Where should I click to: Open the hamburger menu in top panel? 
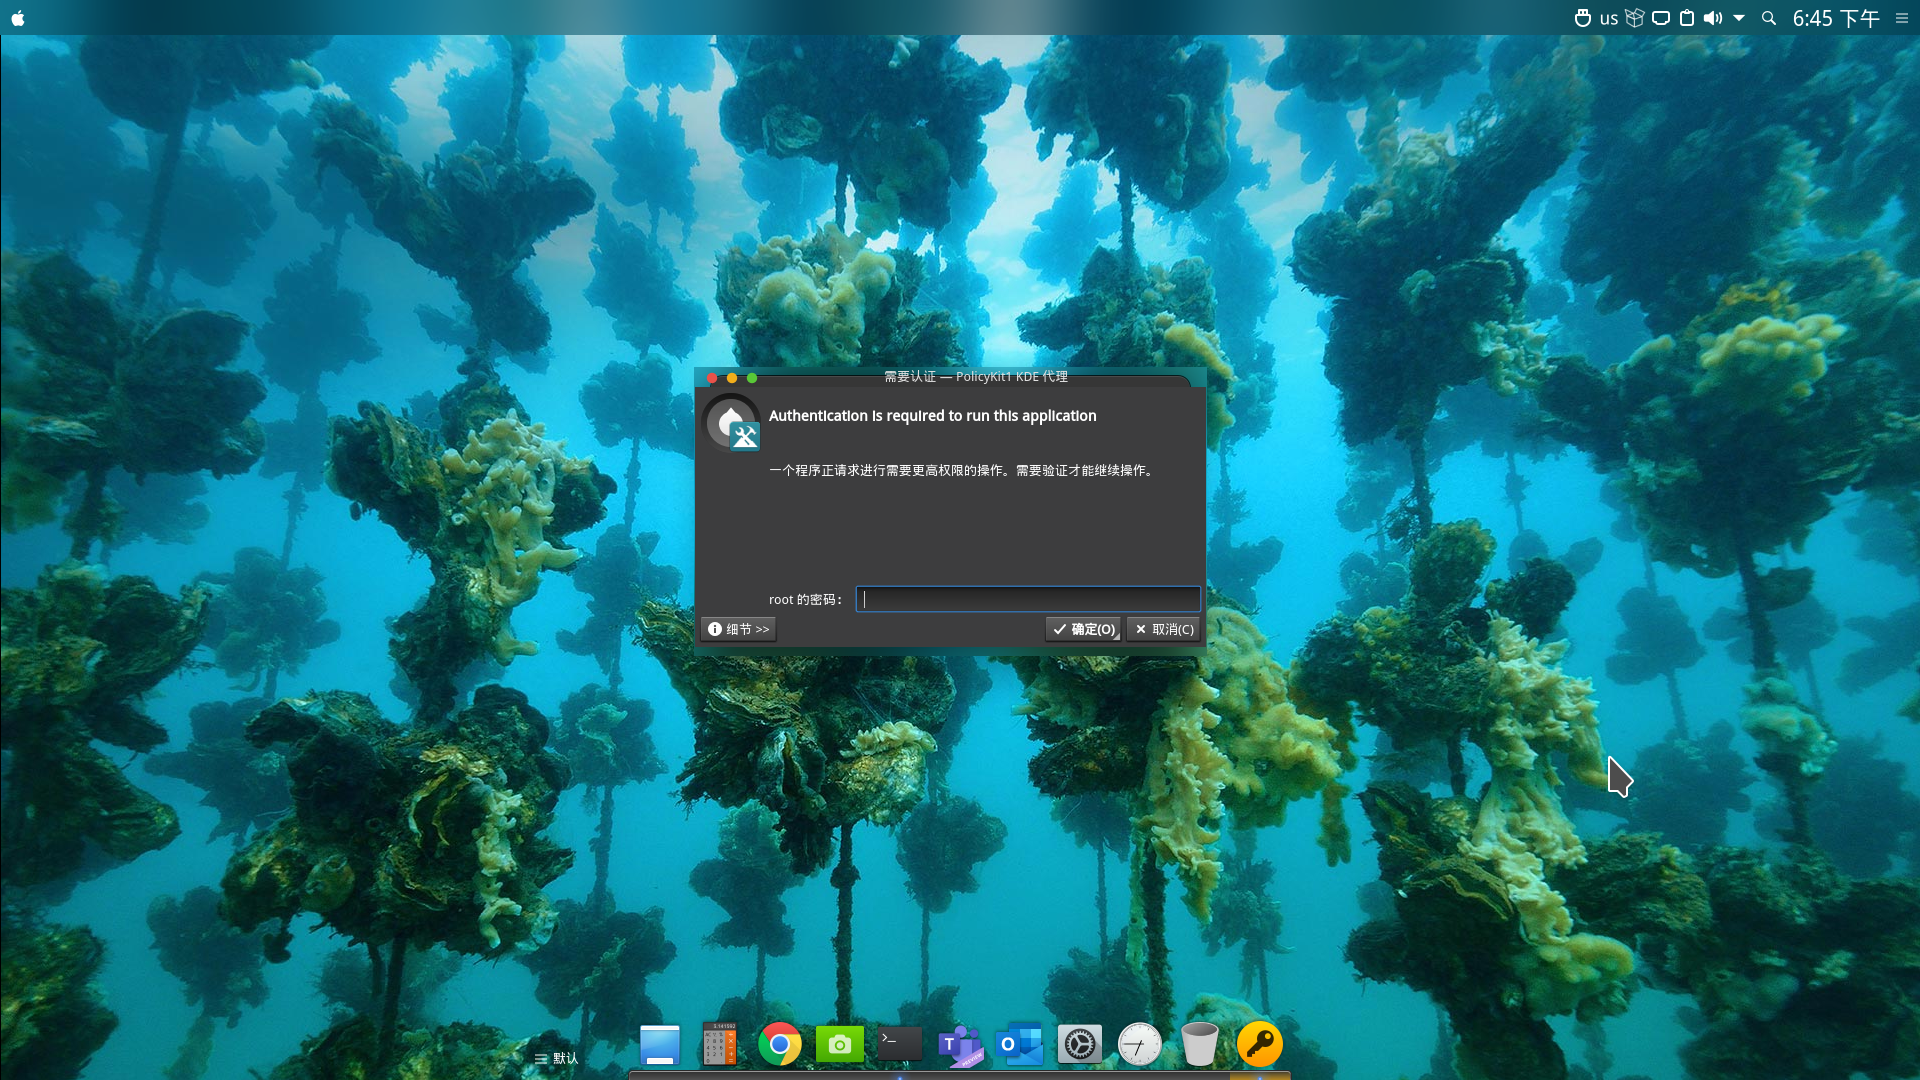pos(1902,18)
